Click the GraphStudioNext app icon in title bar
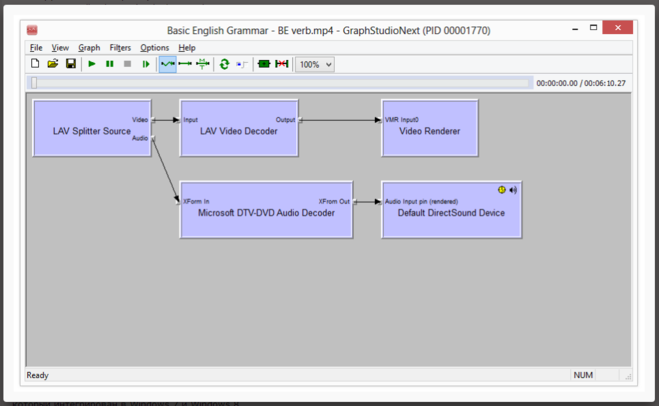Screen dimensions: 659x406 tap(32, 30)
